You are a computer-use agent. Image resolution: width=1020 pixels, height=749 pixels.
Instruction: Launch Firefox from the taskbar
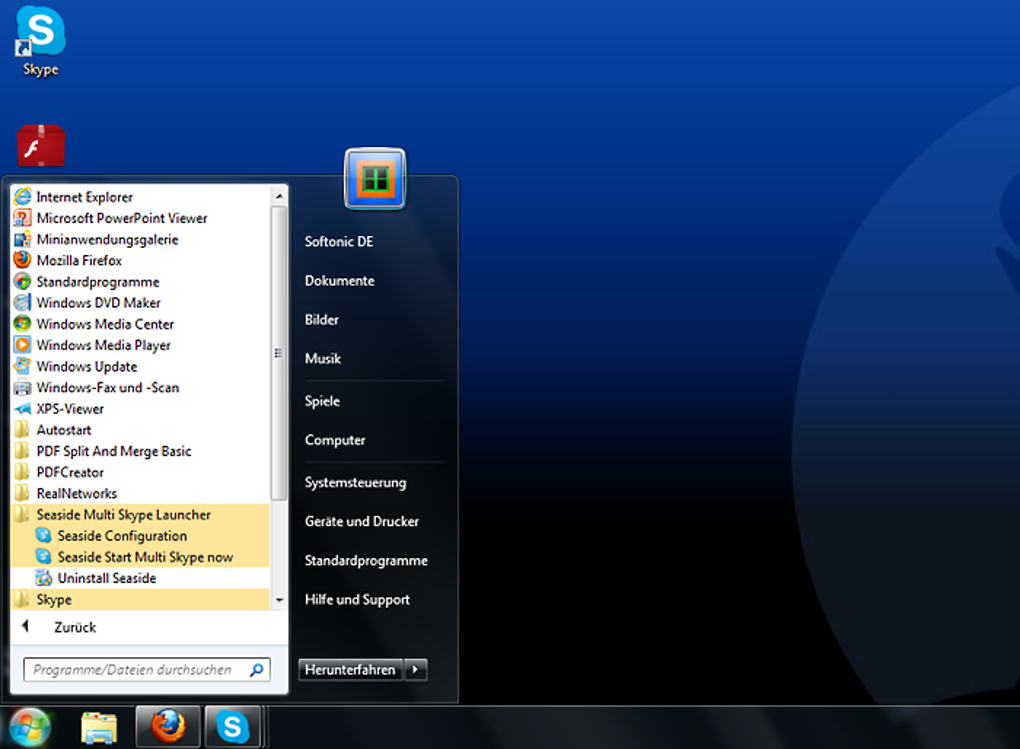167,726
